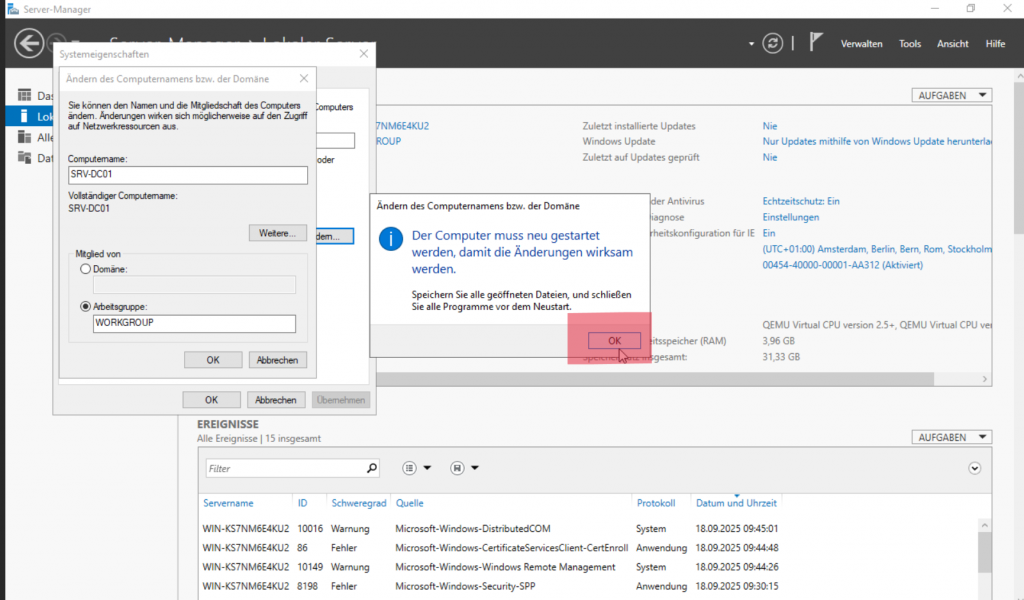Open the Verwalten menu
This screenshot has height=600, width=1024.
[860, 44]
